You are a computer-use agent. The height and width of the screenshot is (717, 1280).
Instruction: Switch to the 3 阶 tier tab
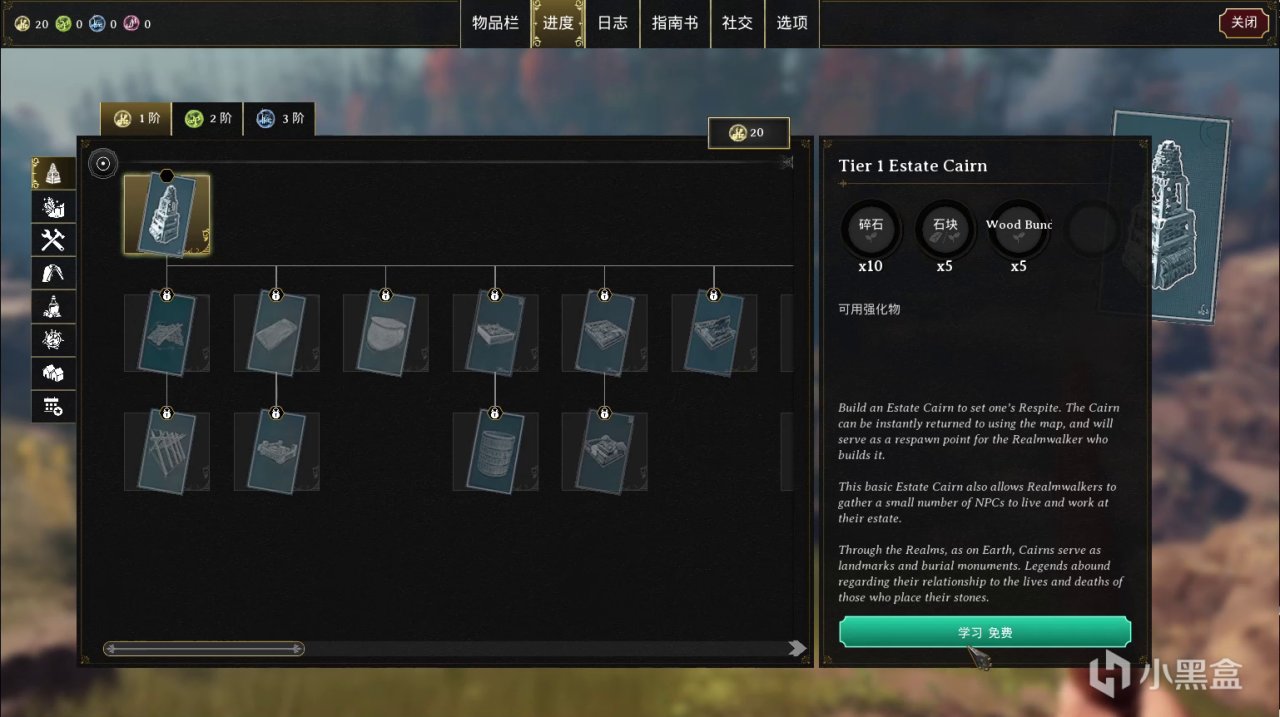(x=279, y=118)
